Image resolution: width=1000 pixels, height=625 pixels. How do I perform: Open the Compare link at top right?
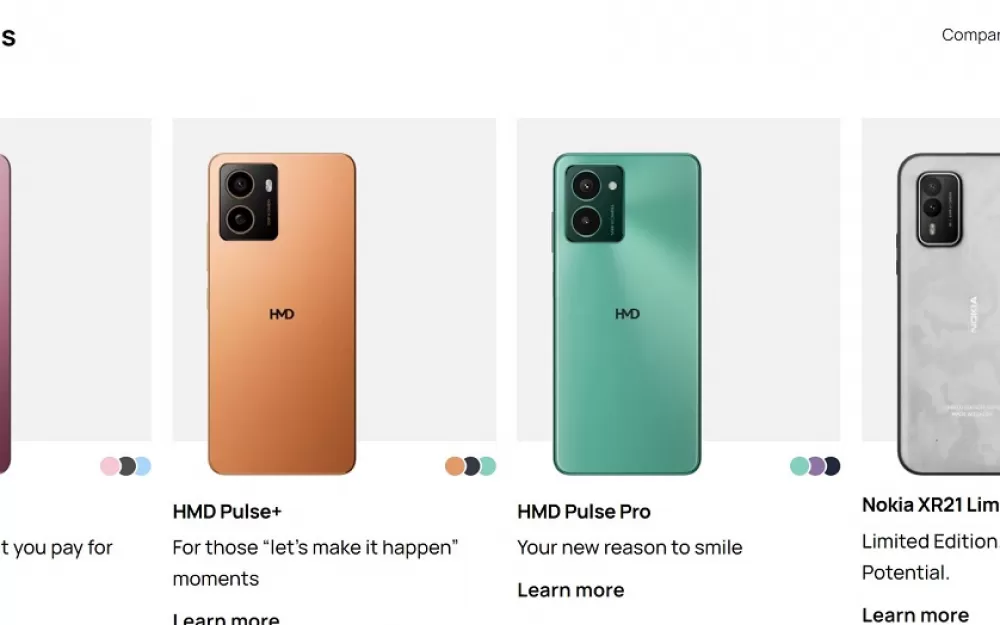tap(971, 35)
